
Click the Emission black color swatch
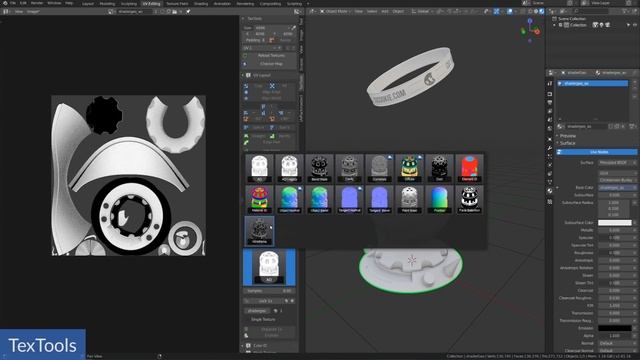(615, 328)
